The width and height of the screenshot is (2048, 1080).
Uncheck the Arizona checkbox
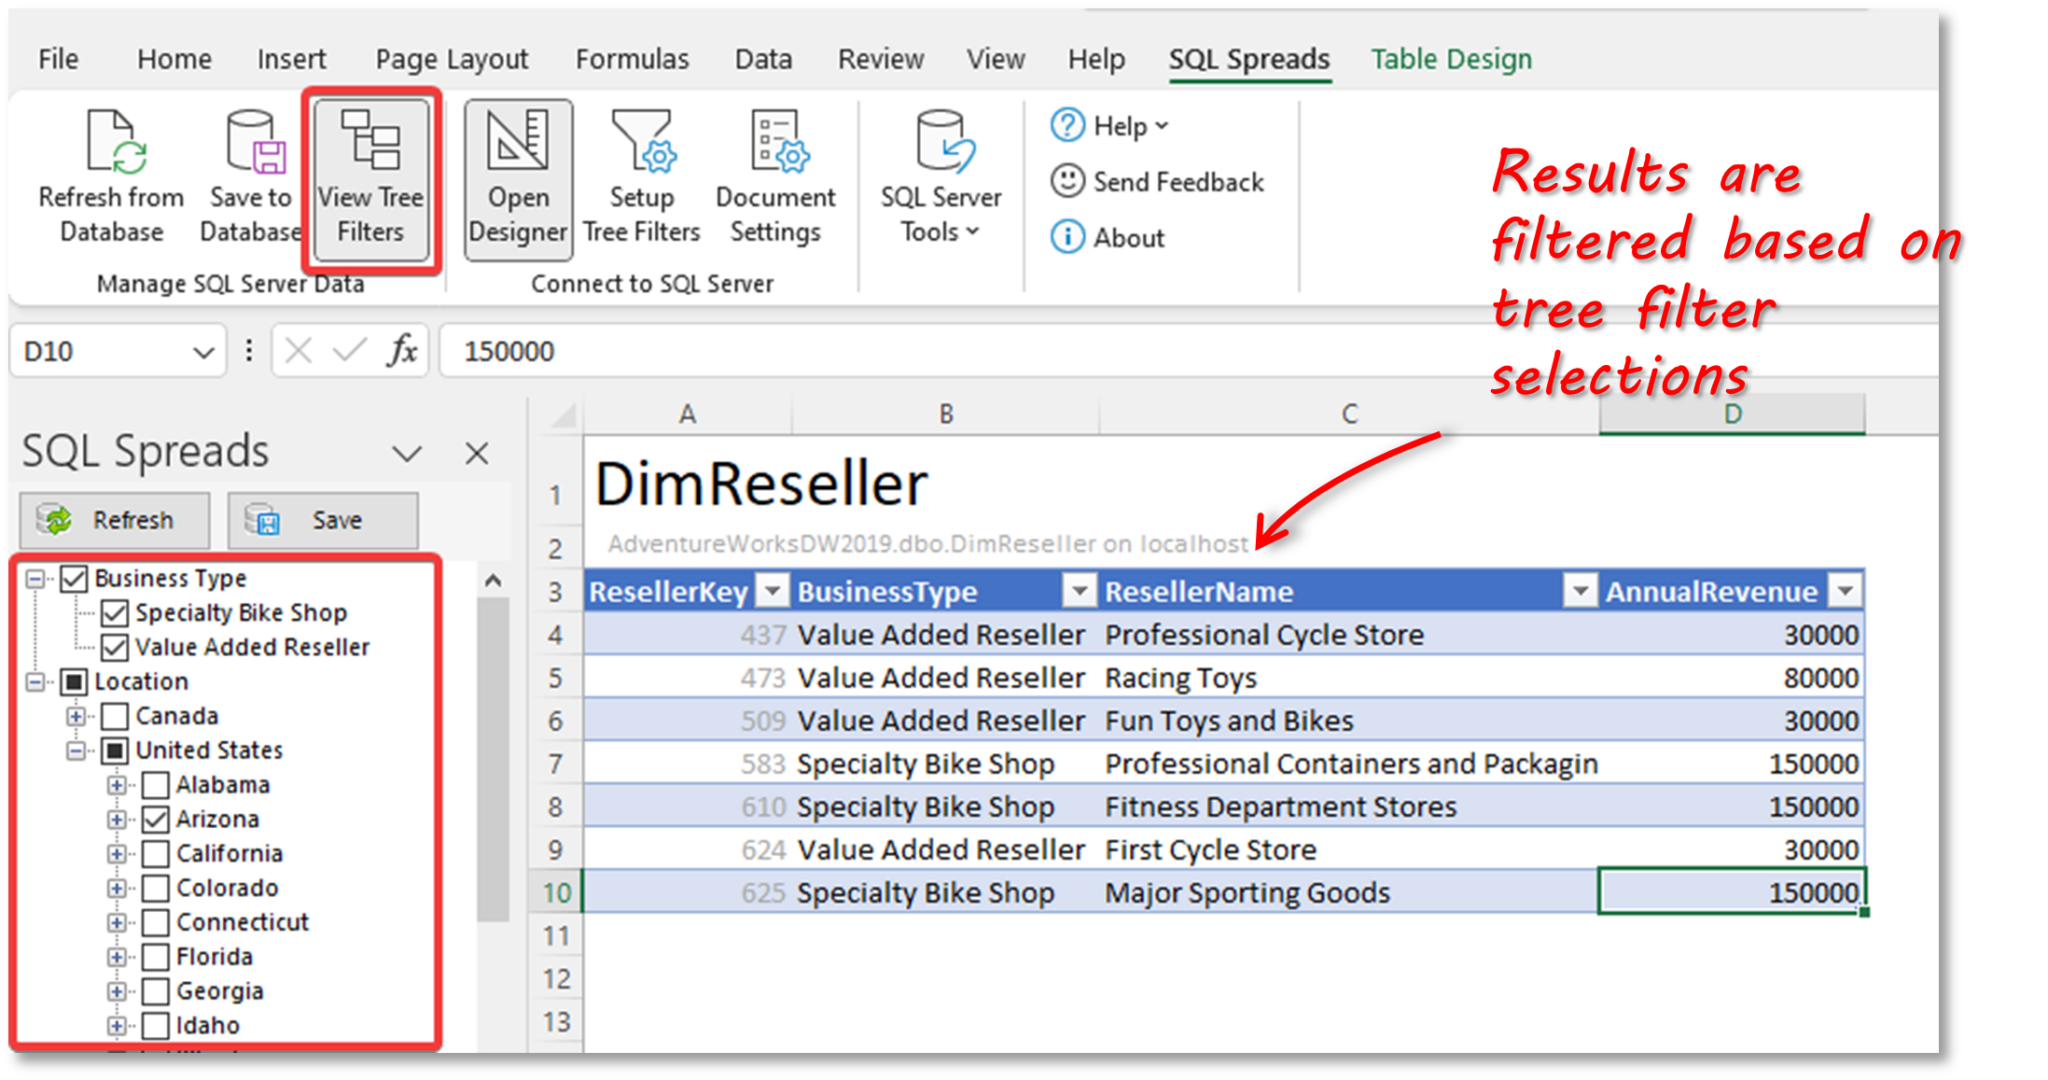(x=156, y=820)
